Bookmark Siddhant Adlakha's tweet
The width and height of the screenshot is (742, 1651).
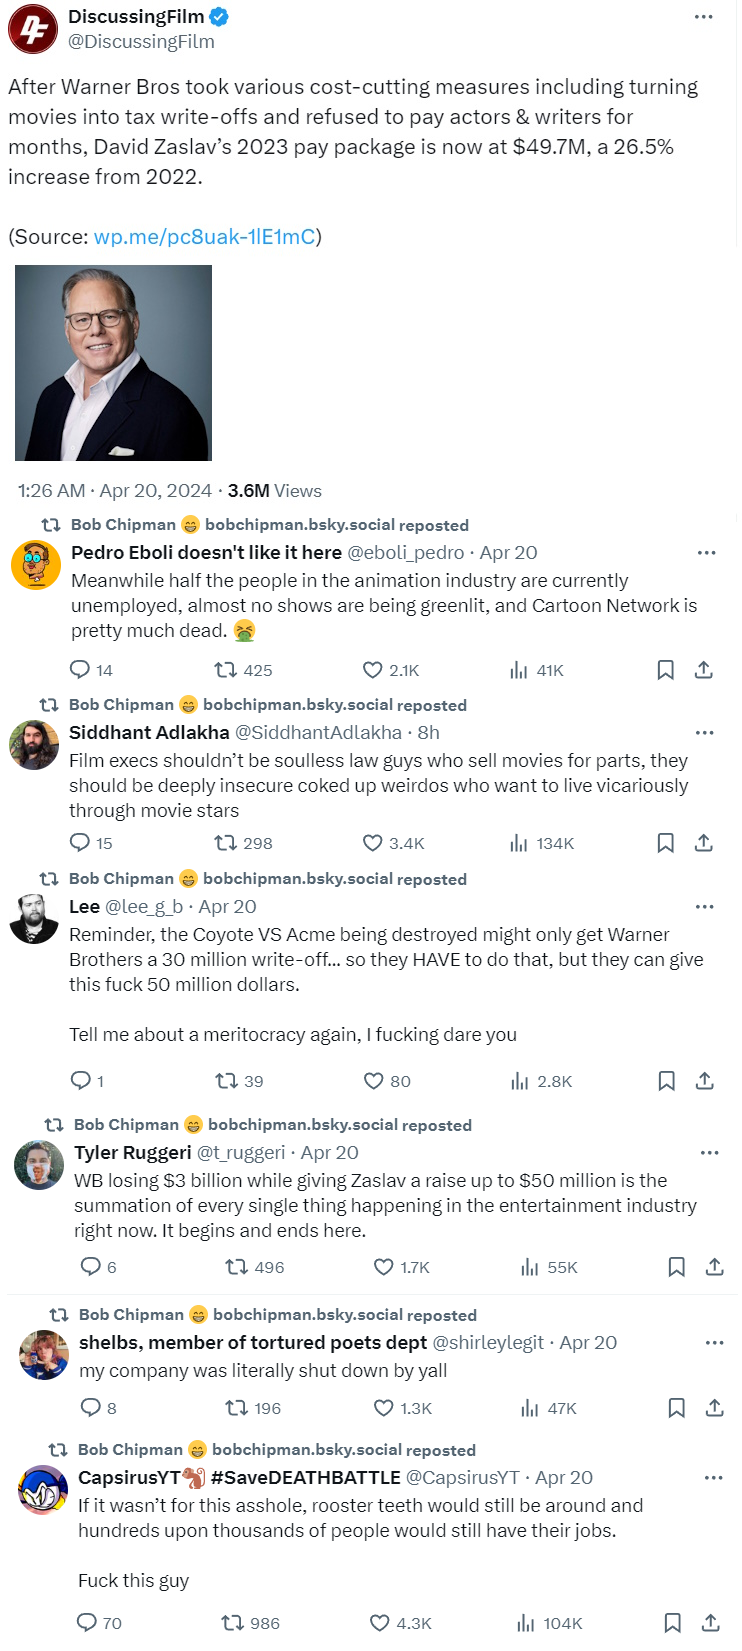pos(665,843)
